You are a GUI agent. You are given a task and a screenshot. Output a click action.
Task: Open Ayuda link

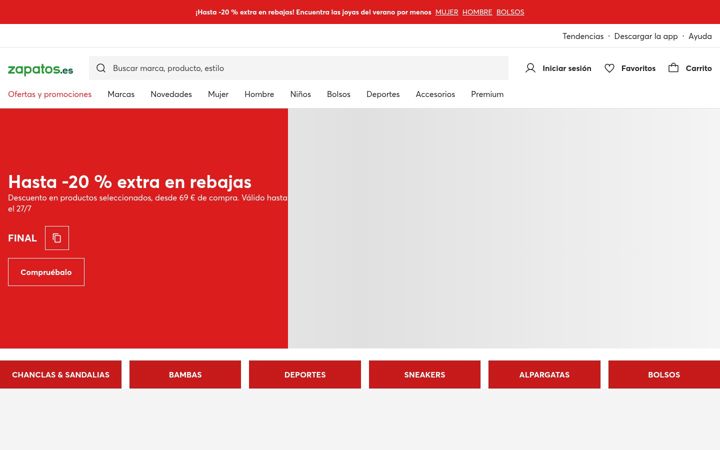[x=700, y=36]
